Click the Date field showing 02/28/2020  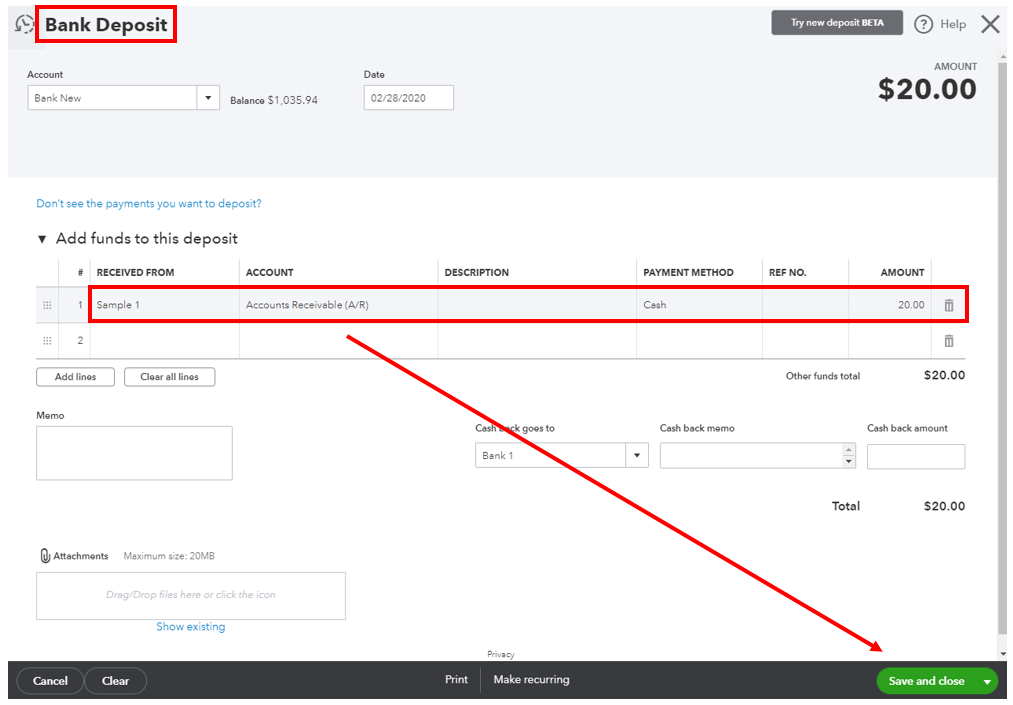pyautogui.click(x=408, y=97)
